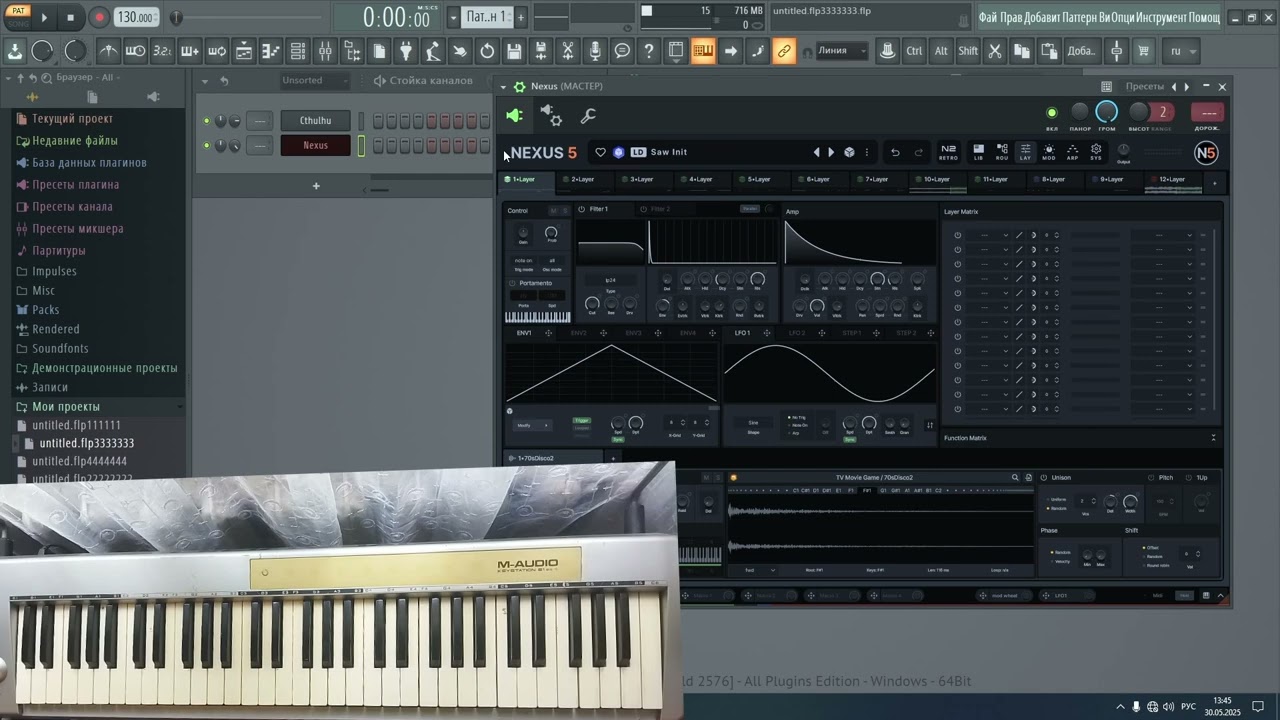Click the Nexus channel volume ГРОМ knob
The width and height of the screenshot is (1280, 720).
point(1107,112)
